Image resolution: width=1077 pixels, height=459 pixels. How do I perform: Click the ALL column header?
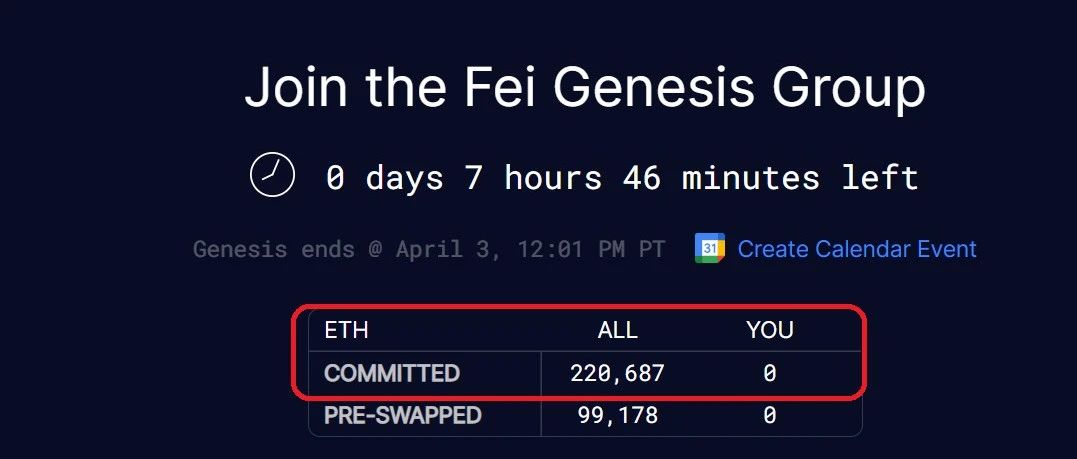click(x=617, y=331)
